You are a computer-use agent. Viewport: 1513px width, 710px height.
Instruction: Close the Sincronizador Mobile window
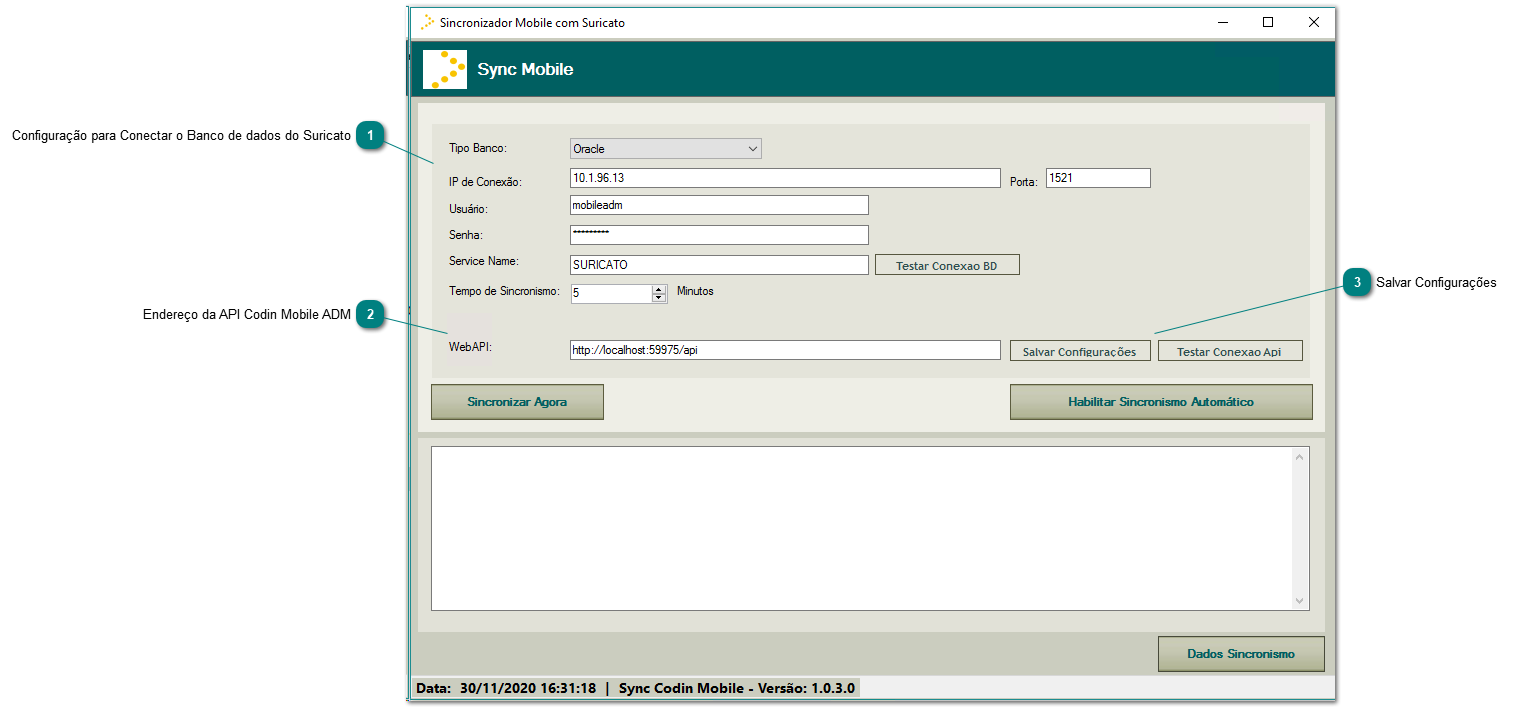coord(1313,22)
